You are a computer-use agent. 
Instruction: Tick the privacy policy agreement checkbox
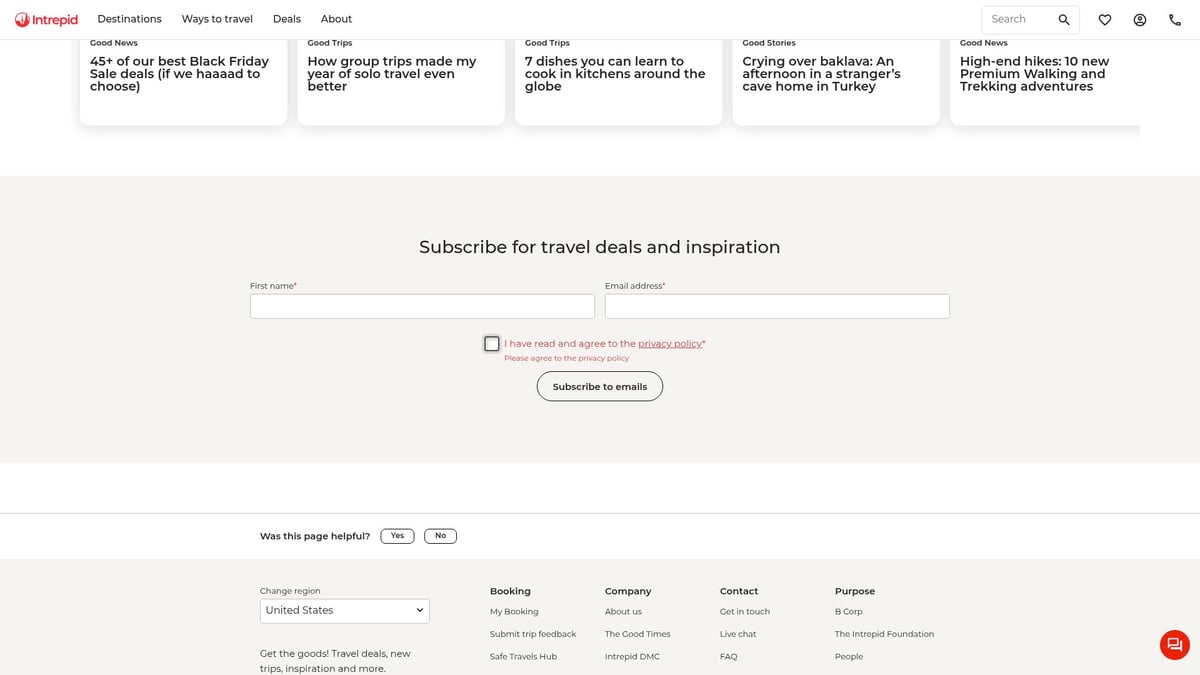coord(492,344)
